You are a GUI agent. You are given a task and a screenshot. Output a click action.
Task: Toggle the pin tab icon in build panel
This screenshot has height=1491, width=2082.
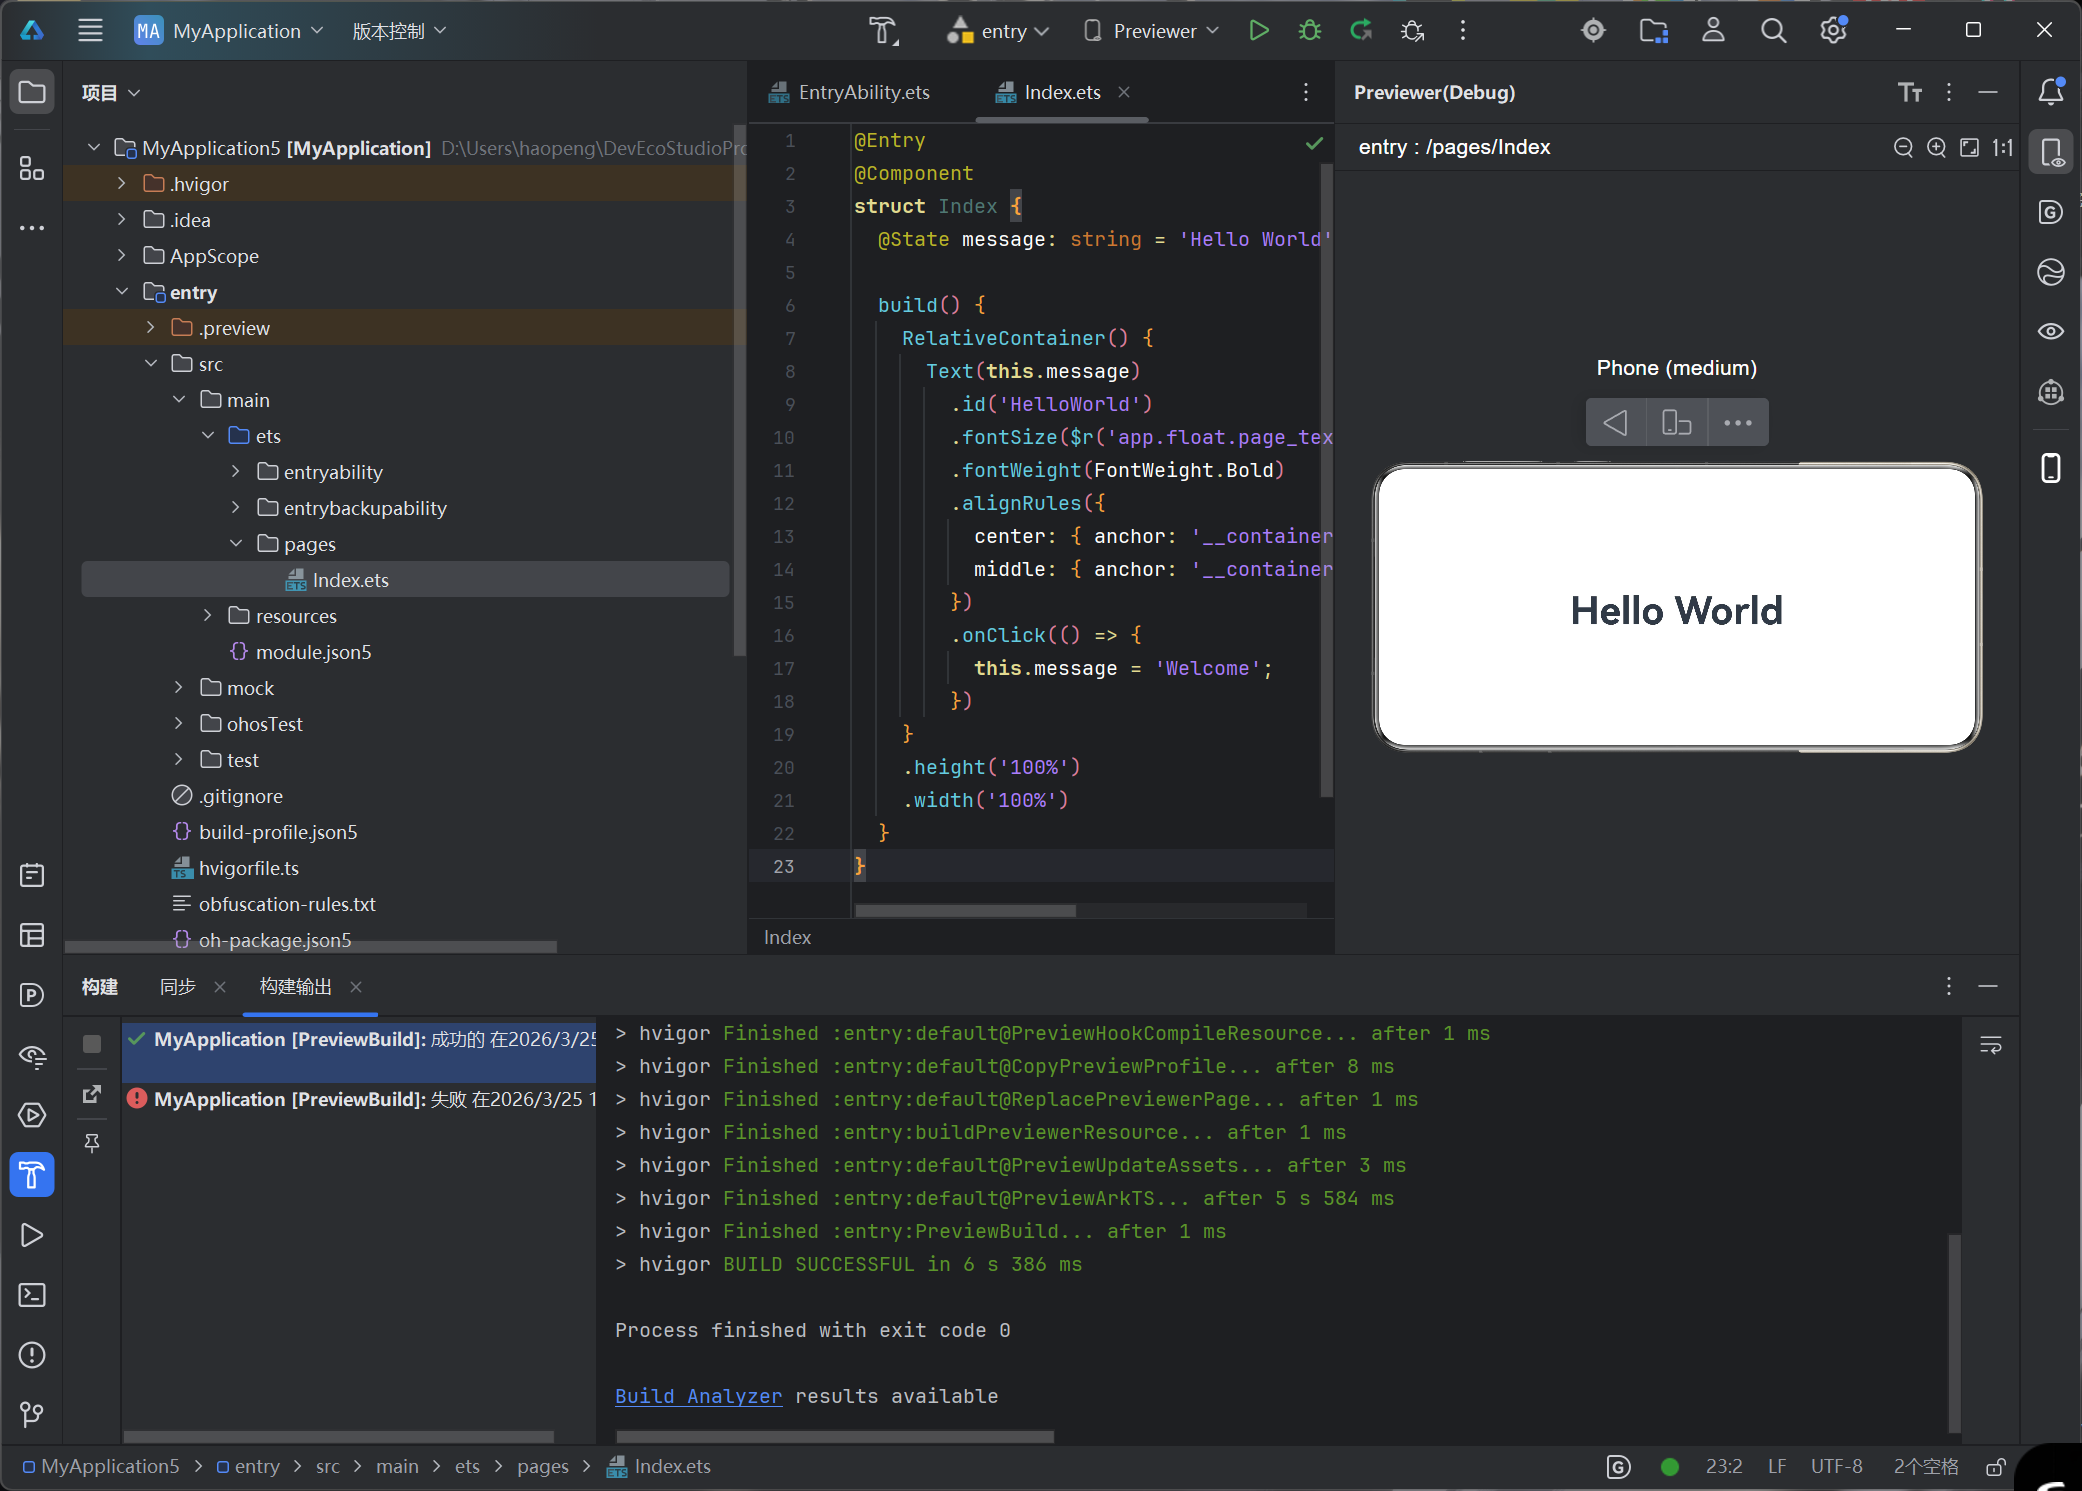click(92, 1142)
